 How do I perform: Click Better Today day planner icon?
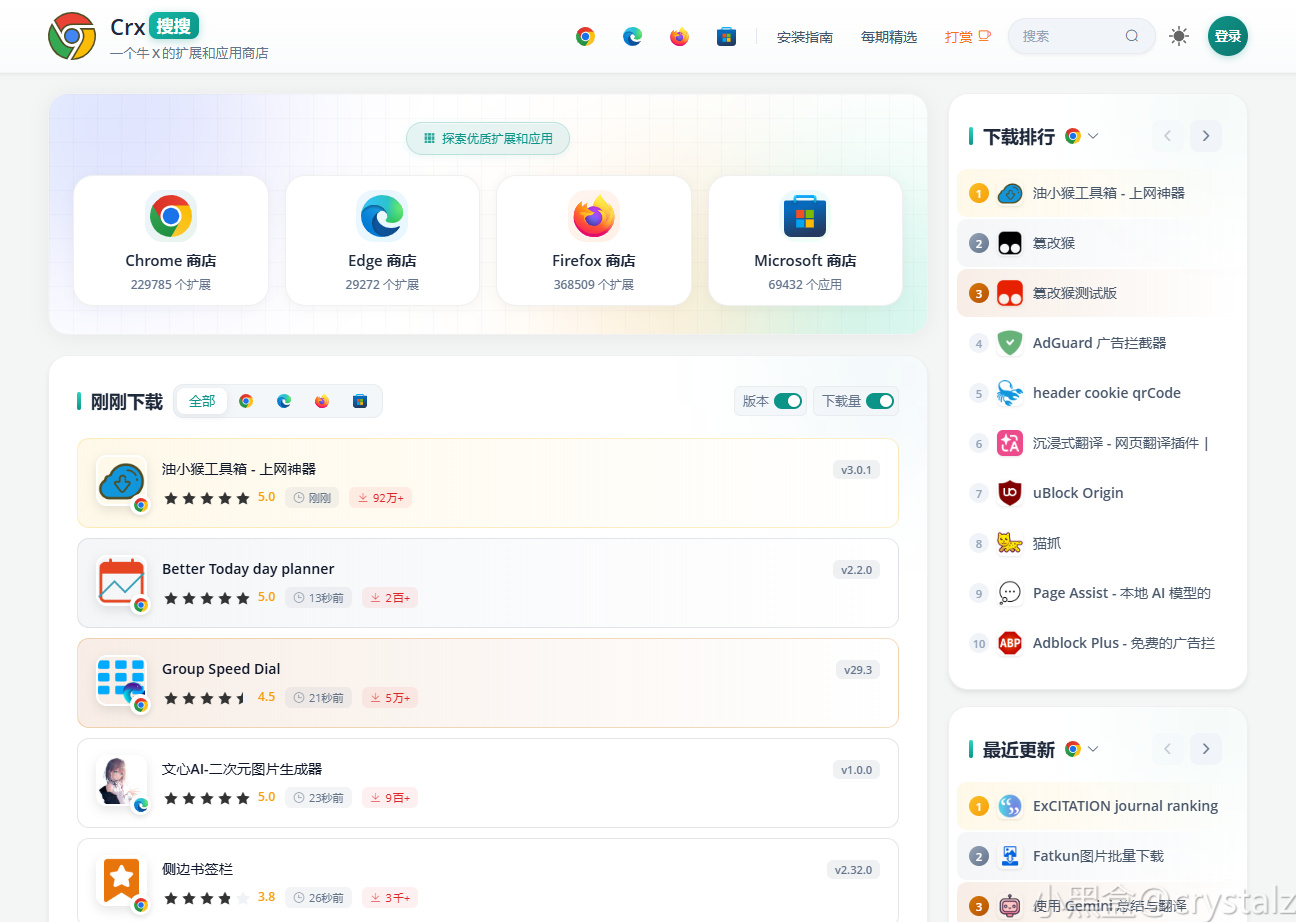tap(122, 582)
